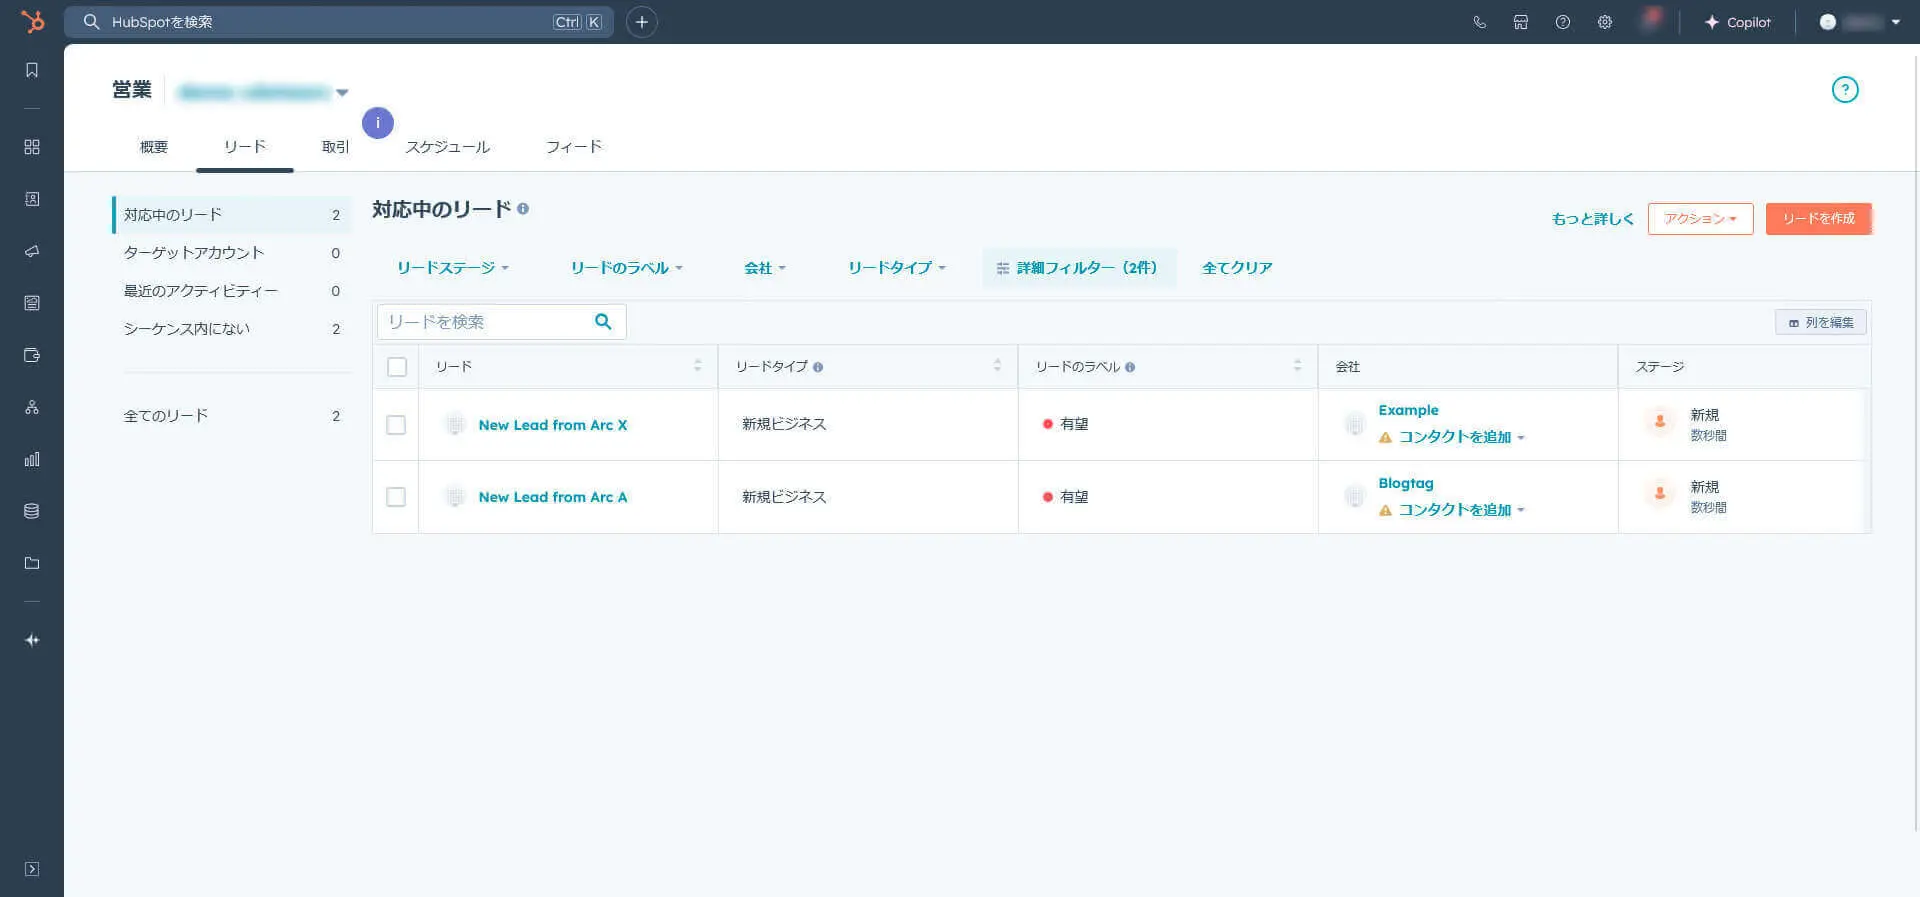This screenshot has width=1920, height=897.
Task: Open the automation icon in sidebar
Action: [32, 407]
